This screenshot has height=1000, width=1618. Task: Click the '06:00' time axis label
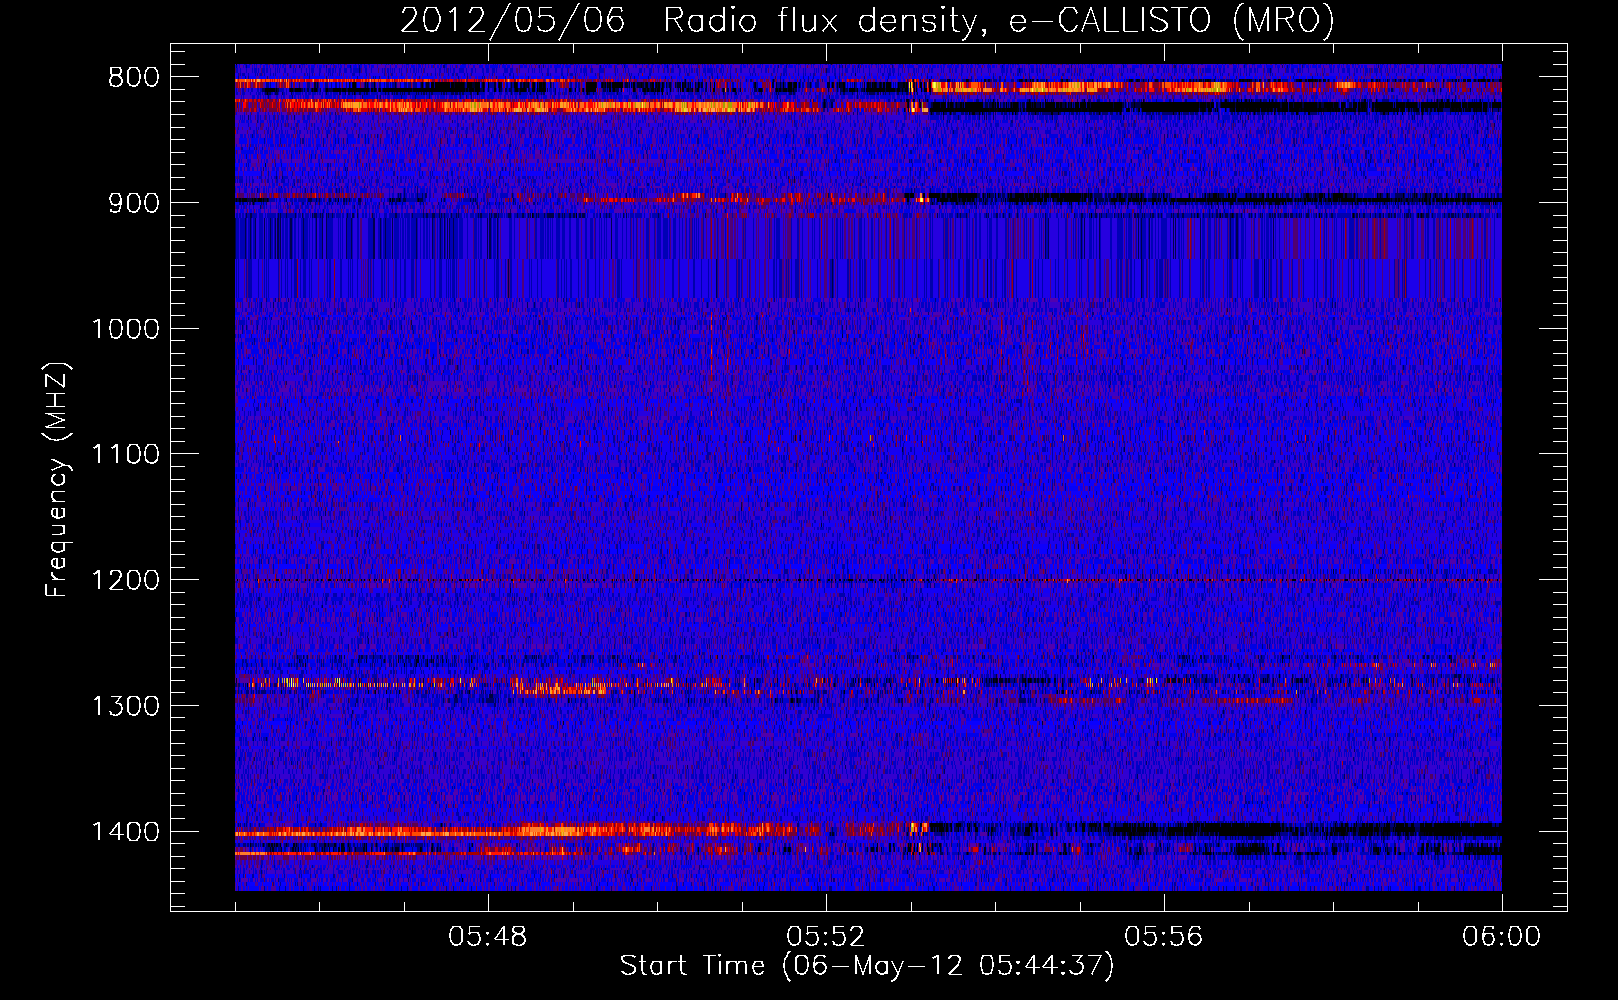pyautogui.click(x=1502, y=937)
